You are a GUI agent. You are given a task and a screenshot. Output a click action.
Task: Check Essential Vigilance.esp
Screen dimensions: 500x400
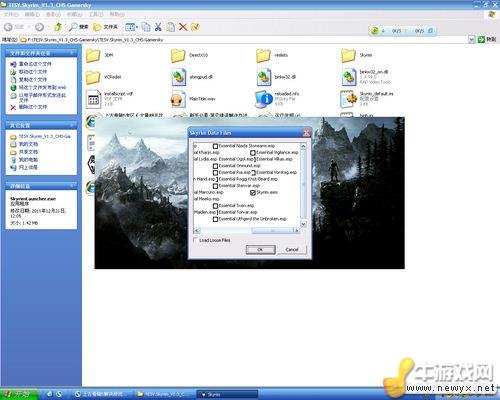coord(253,153)
